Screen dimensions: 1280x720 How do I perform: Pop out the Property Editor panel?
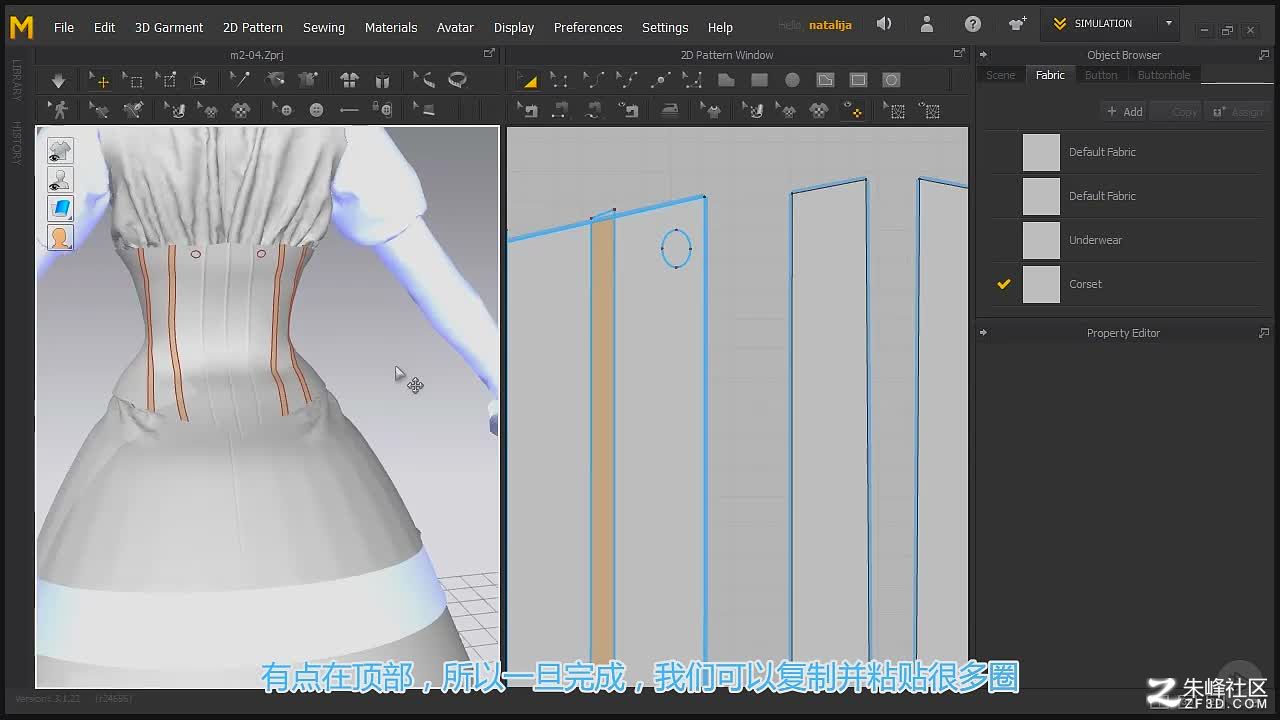(x=1264, y=333)
